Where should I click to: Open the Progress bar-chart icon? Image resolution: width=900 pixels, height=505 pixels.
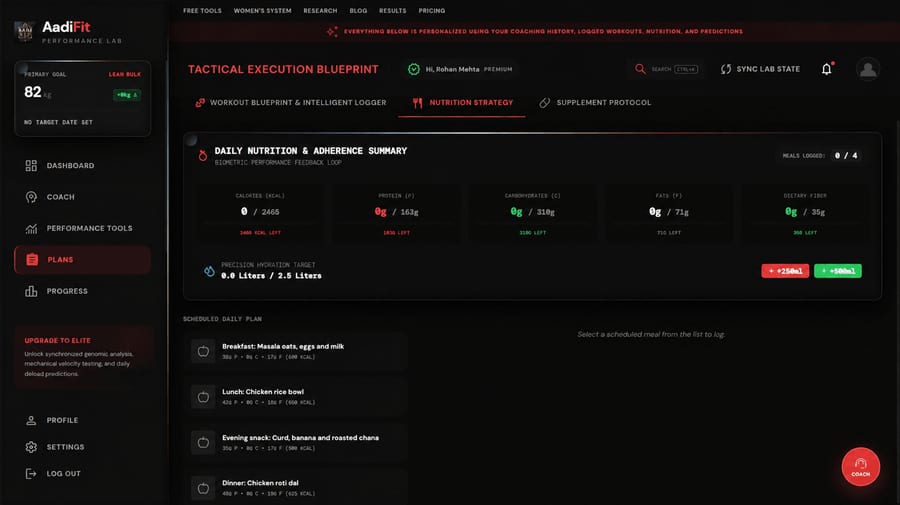click(x=31, y=291)
